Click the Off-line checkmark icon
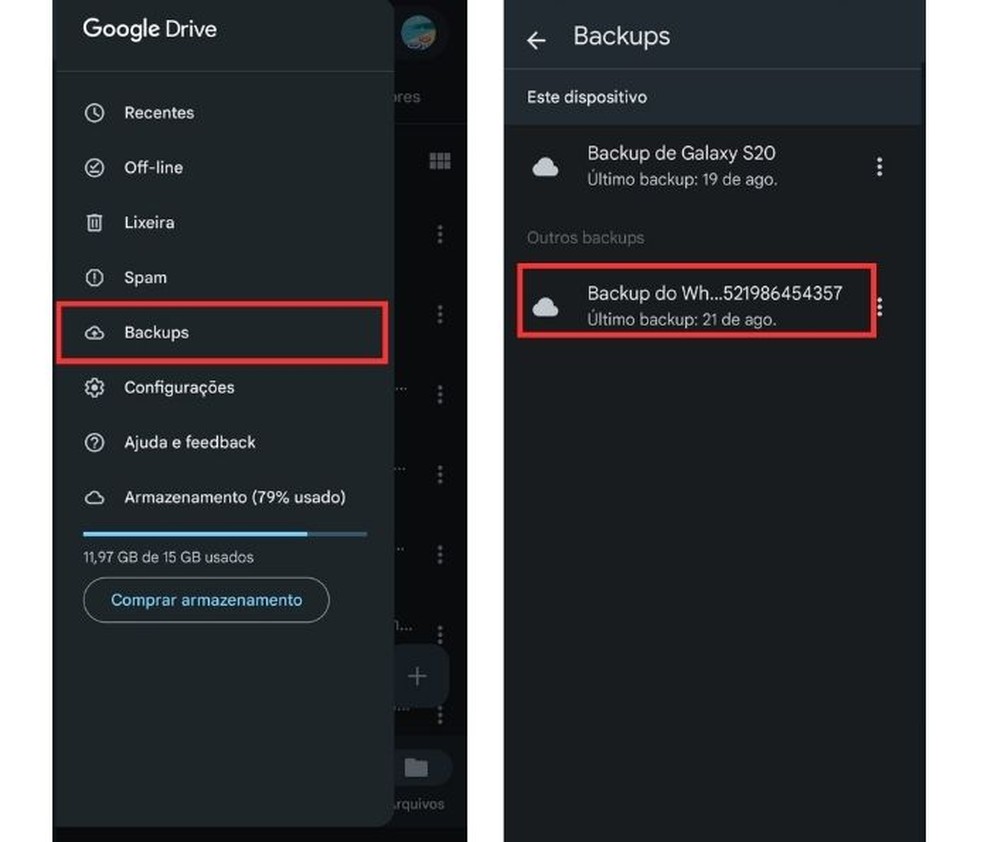984x842 pixels. tap(94, 168)
